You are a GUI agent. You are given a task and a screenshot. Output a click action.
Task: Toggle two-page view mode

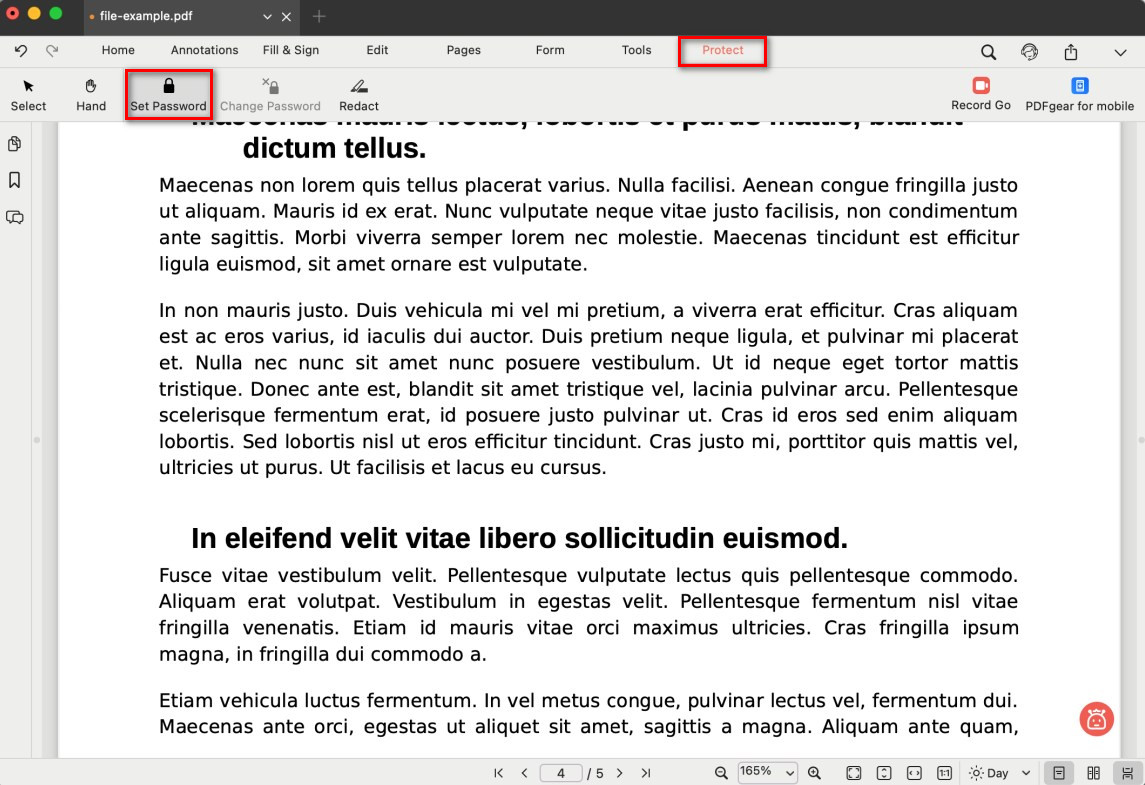coord(1093,773)
